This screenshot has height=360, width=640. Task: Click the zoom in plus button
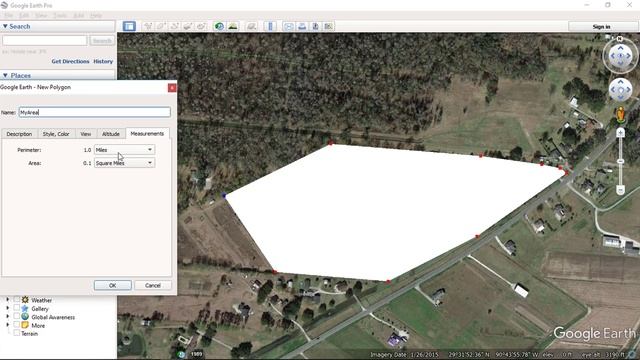(x=620, y=132)
